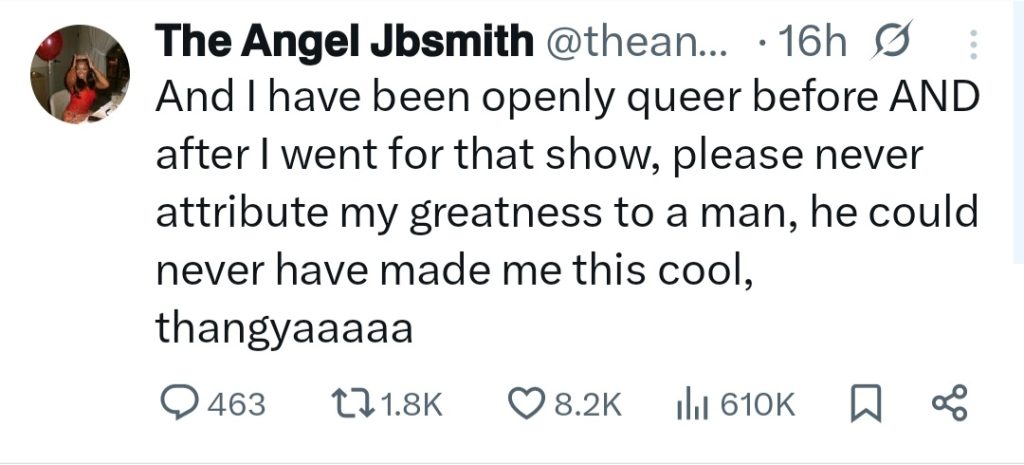The image size is (1024, 465).
Task: Click the 610K views count
Action: (x=757, y=404)
